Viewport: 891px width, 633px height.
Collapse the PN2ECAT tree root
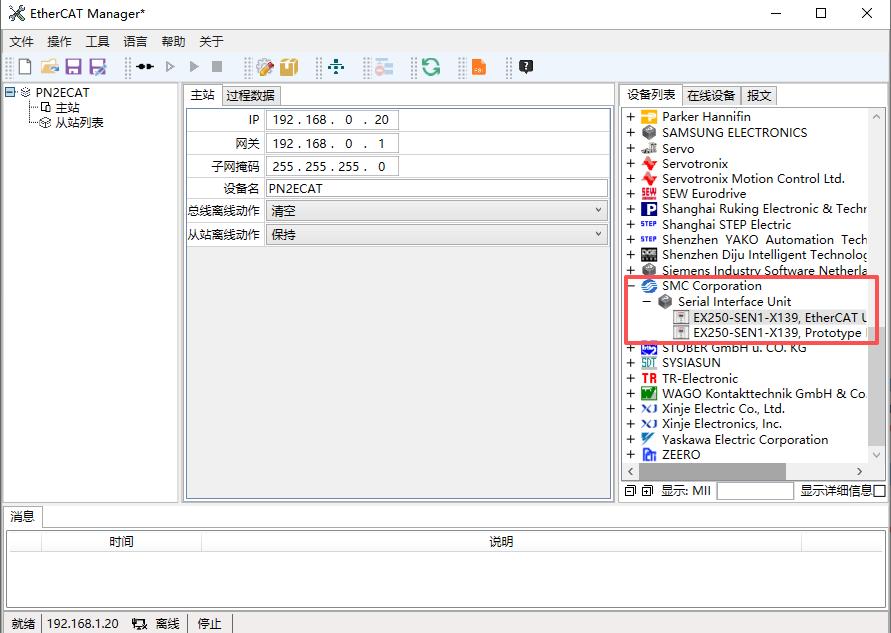(10, 92)
